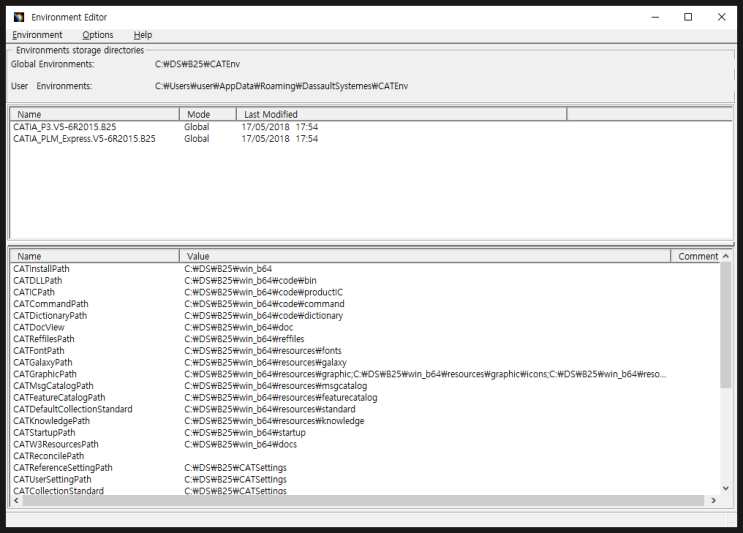The width and height of the screenshot is (743, 533).
Task: Click the horizontal scroll right arrow
Action: pyautogui.click(x=714, y=500)
